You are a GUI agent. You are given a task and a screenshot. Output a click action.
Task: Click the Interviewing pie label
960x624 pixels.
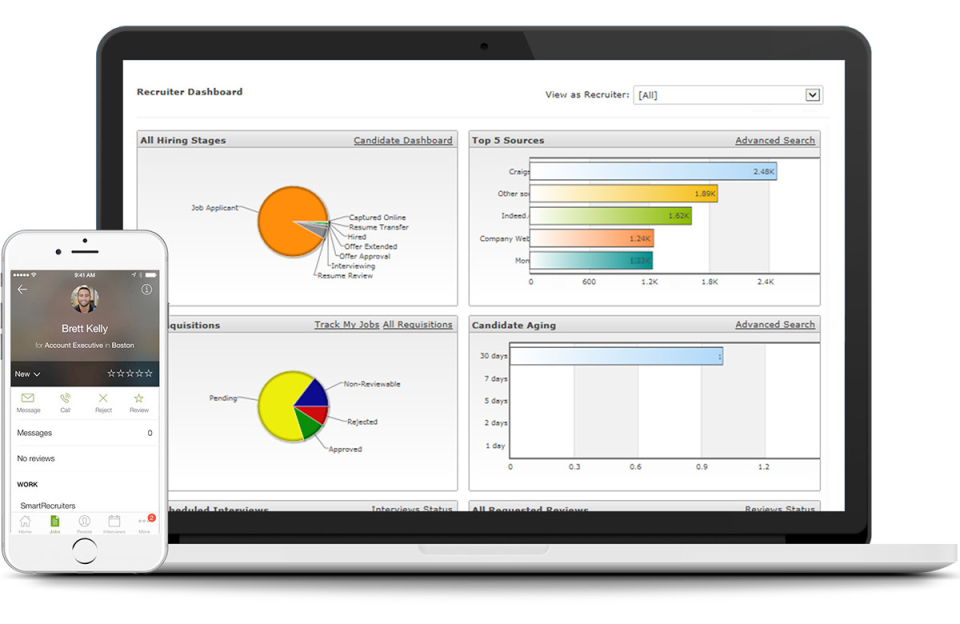pos(353,266)
